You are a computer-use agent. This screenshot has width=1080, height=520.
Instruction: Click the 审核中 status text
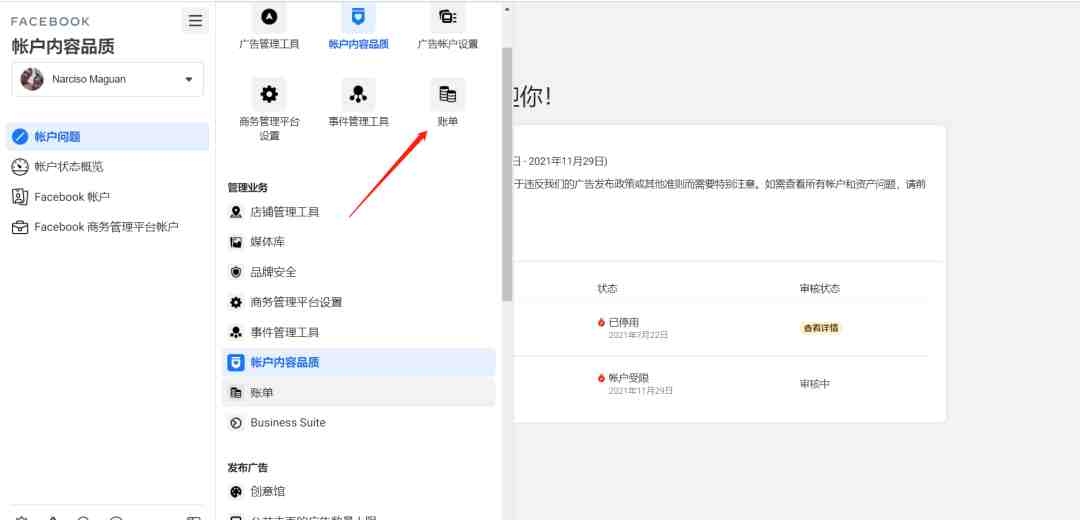pos(815,384)
